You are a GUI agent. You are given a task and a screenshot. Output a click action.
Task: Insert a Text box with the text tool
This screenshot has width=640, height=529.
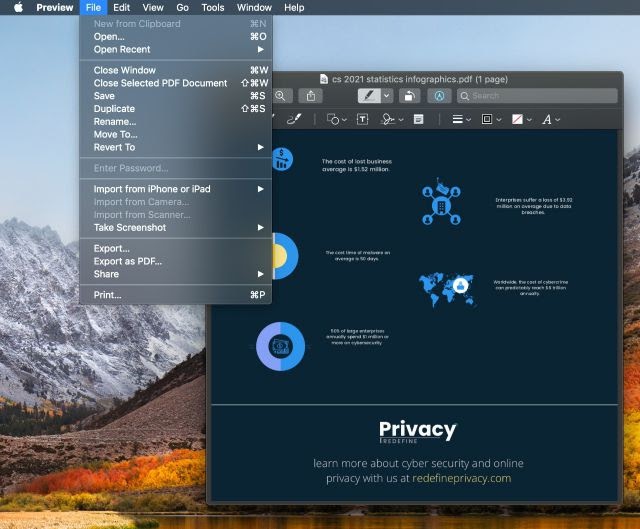[361, 119]
